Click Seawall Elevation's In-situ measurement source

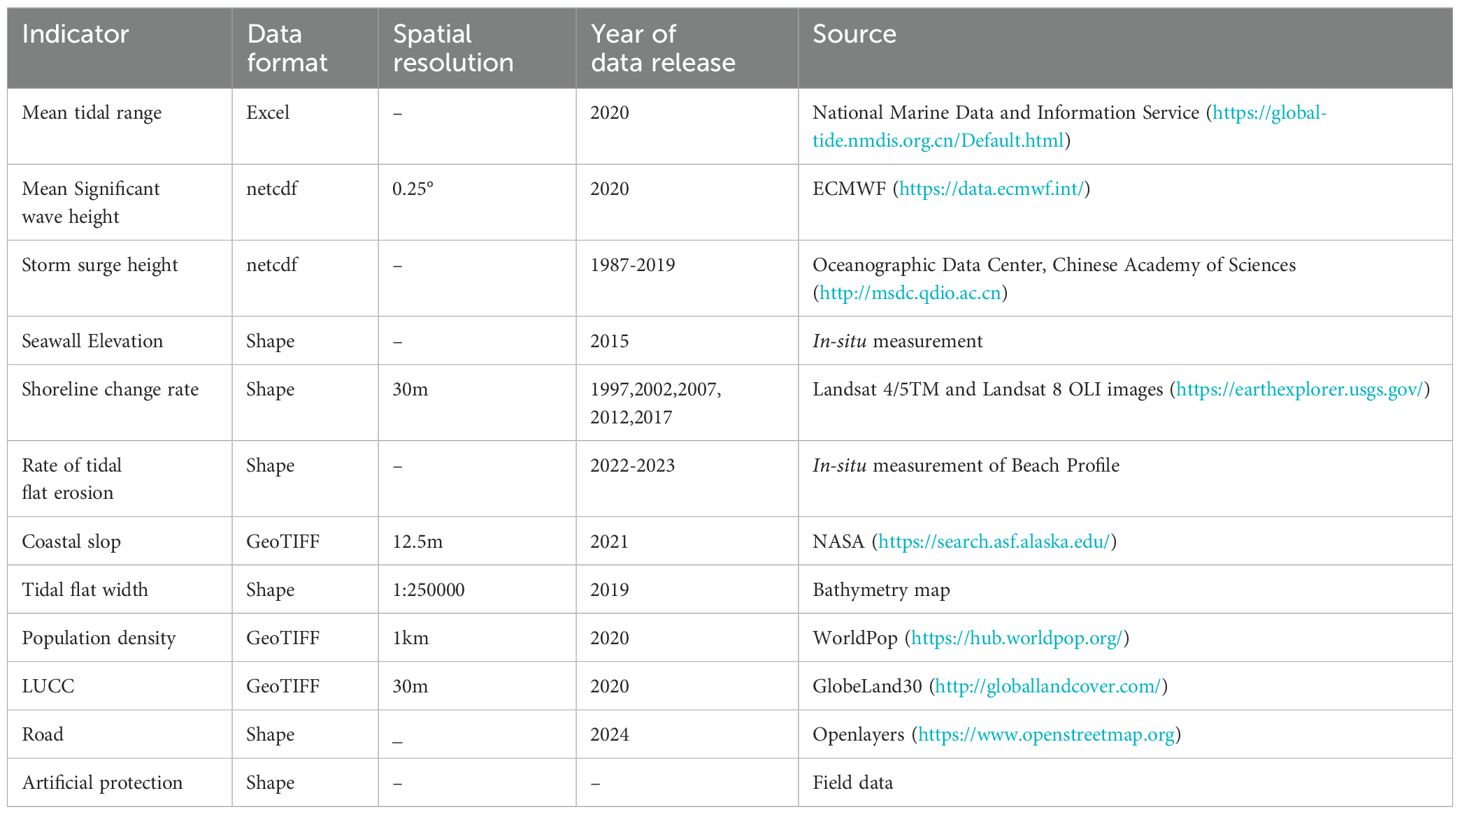pyautogui.click(x=897, y=341)
